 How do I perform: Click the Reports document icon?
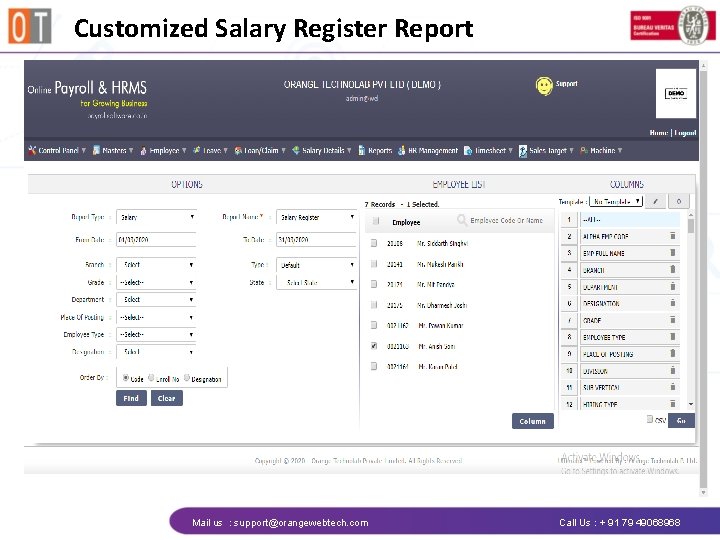pyautogui.click(x=362, y=150)
